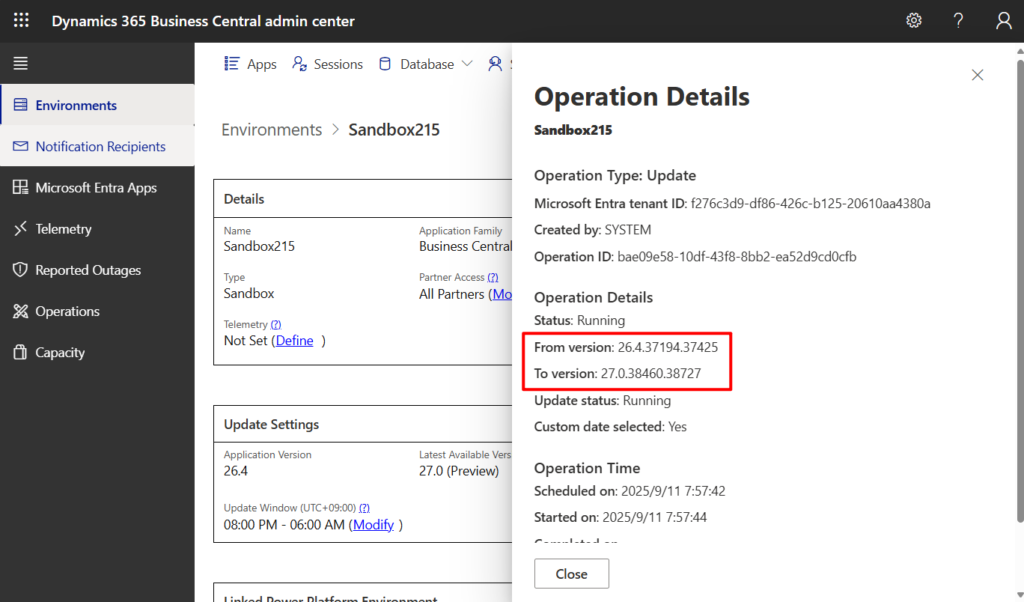Viewport: 1024px width, 602px height.
Task: Open Microsoft Entra Apps section
Action: (x=96, y=188)
